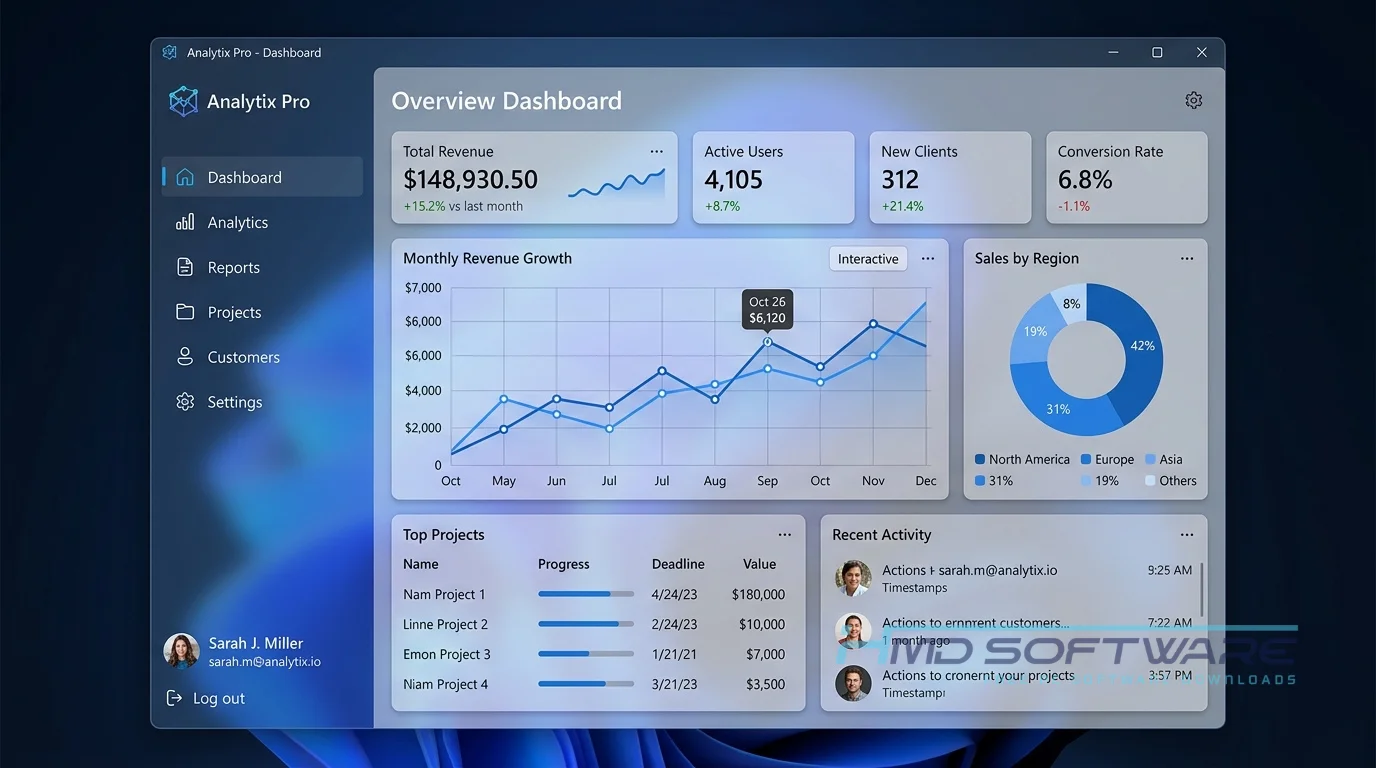Image resolution: width=1376 pixels, height=768 pixels.
Task: Click the Conversion Rate value 6.8%
Action: point(1085,180)
